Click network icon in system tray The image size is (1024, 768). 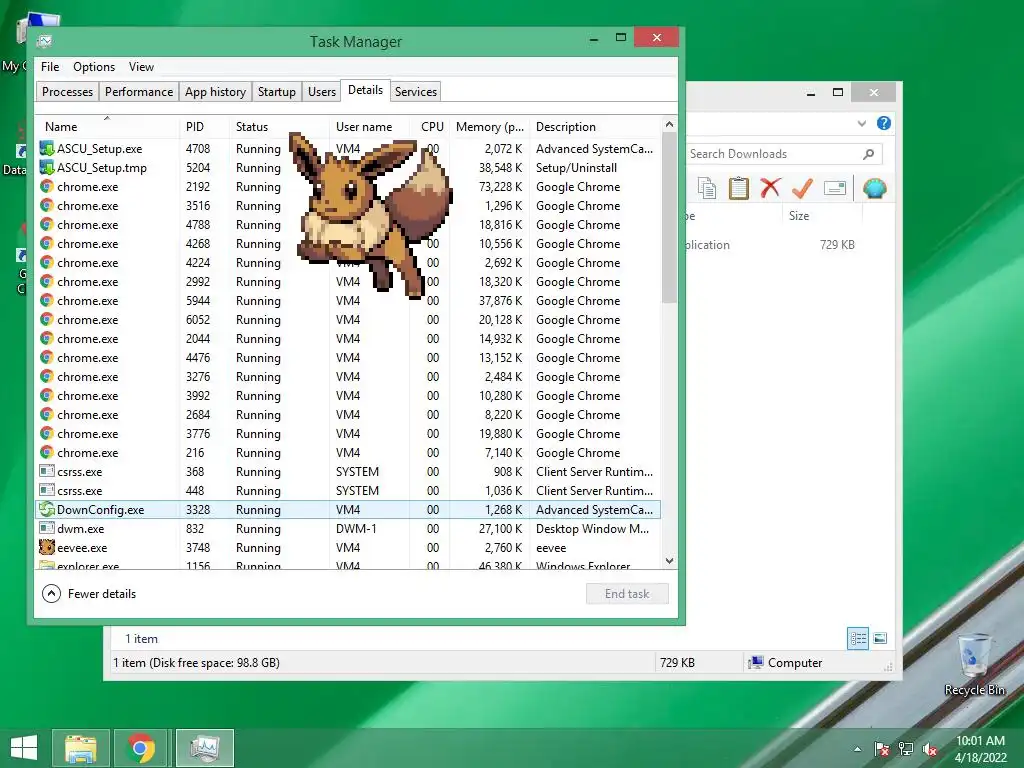[x=905, y=749]
